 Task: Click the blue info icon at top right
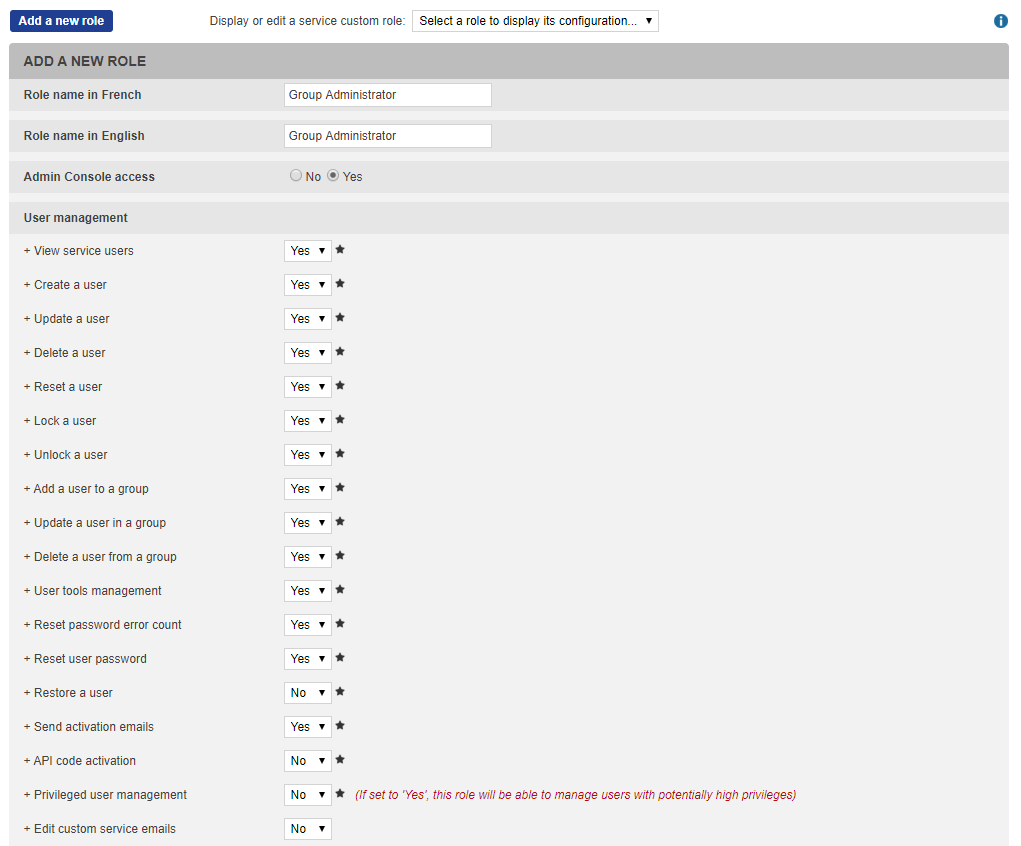[x=1001, y=21]
